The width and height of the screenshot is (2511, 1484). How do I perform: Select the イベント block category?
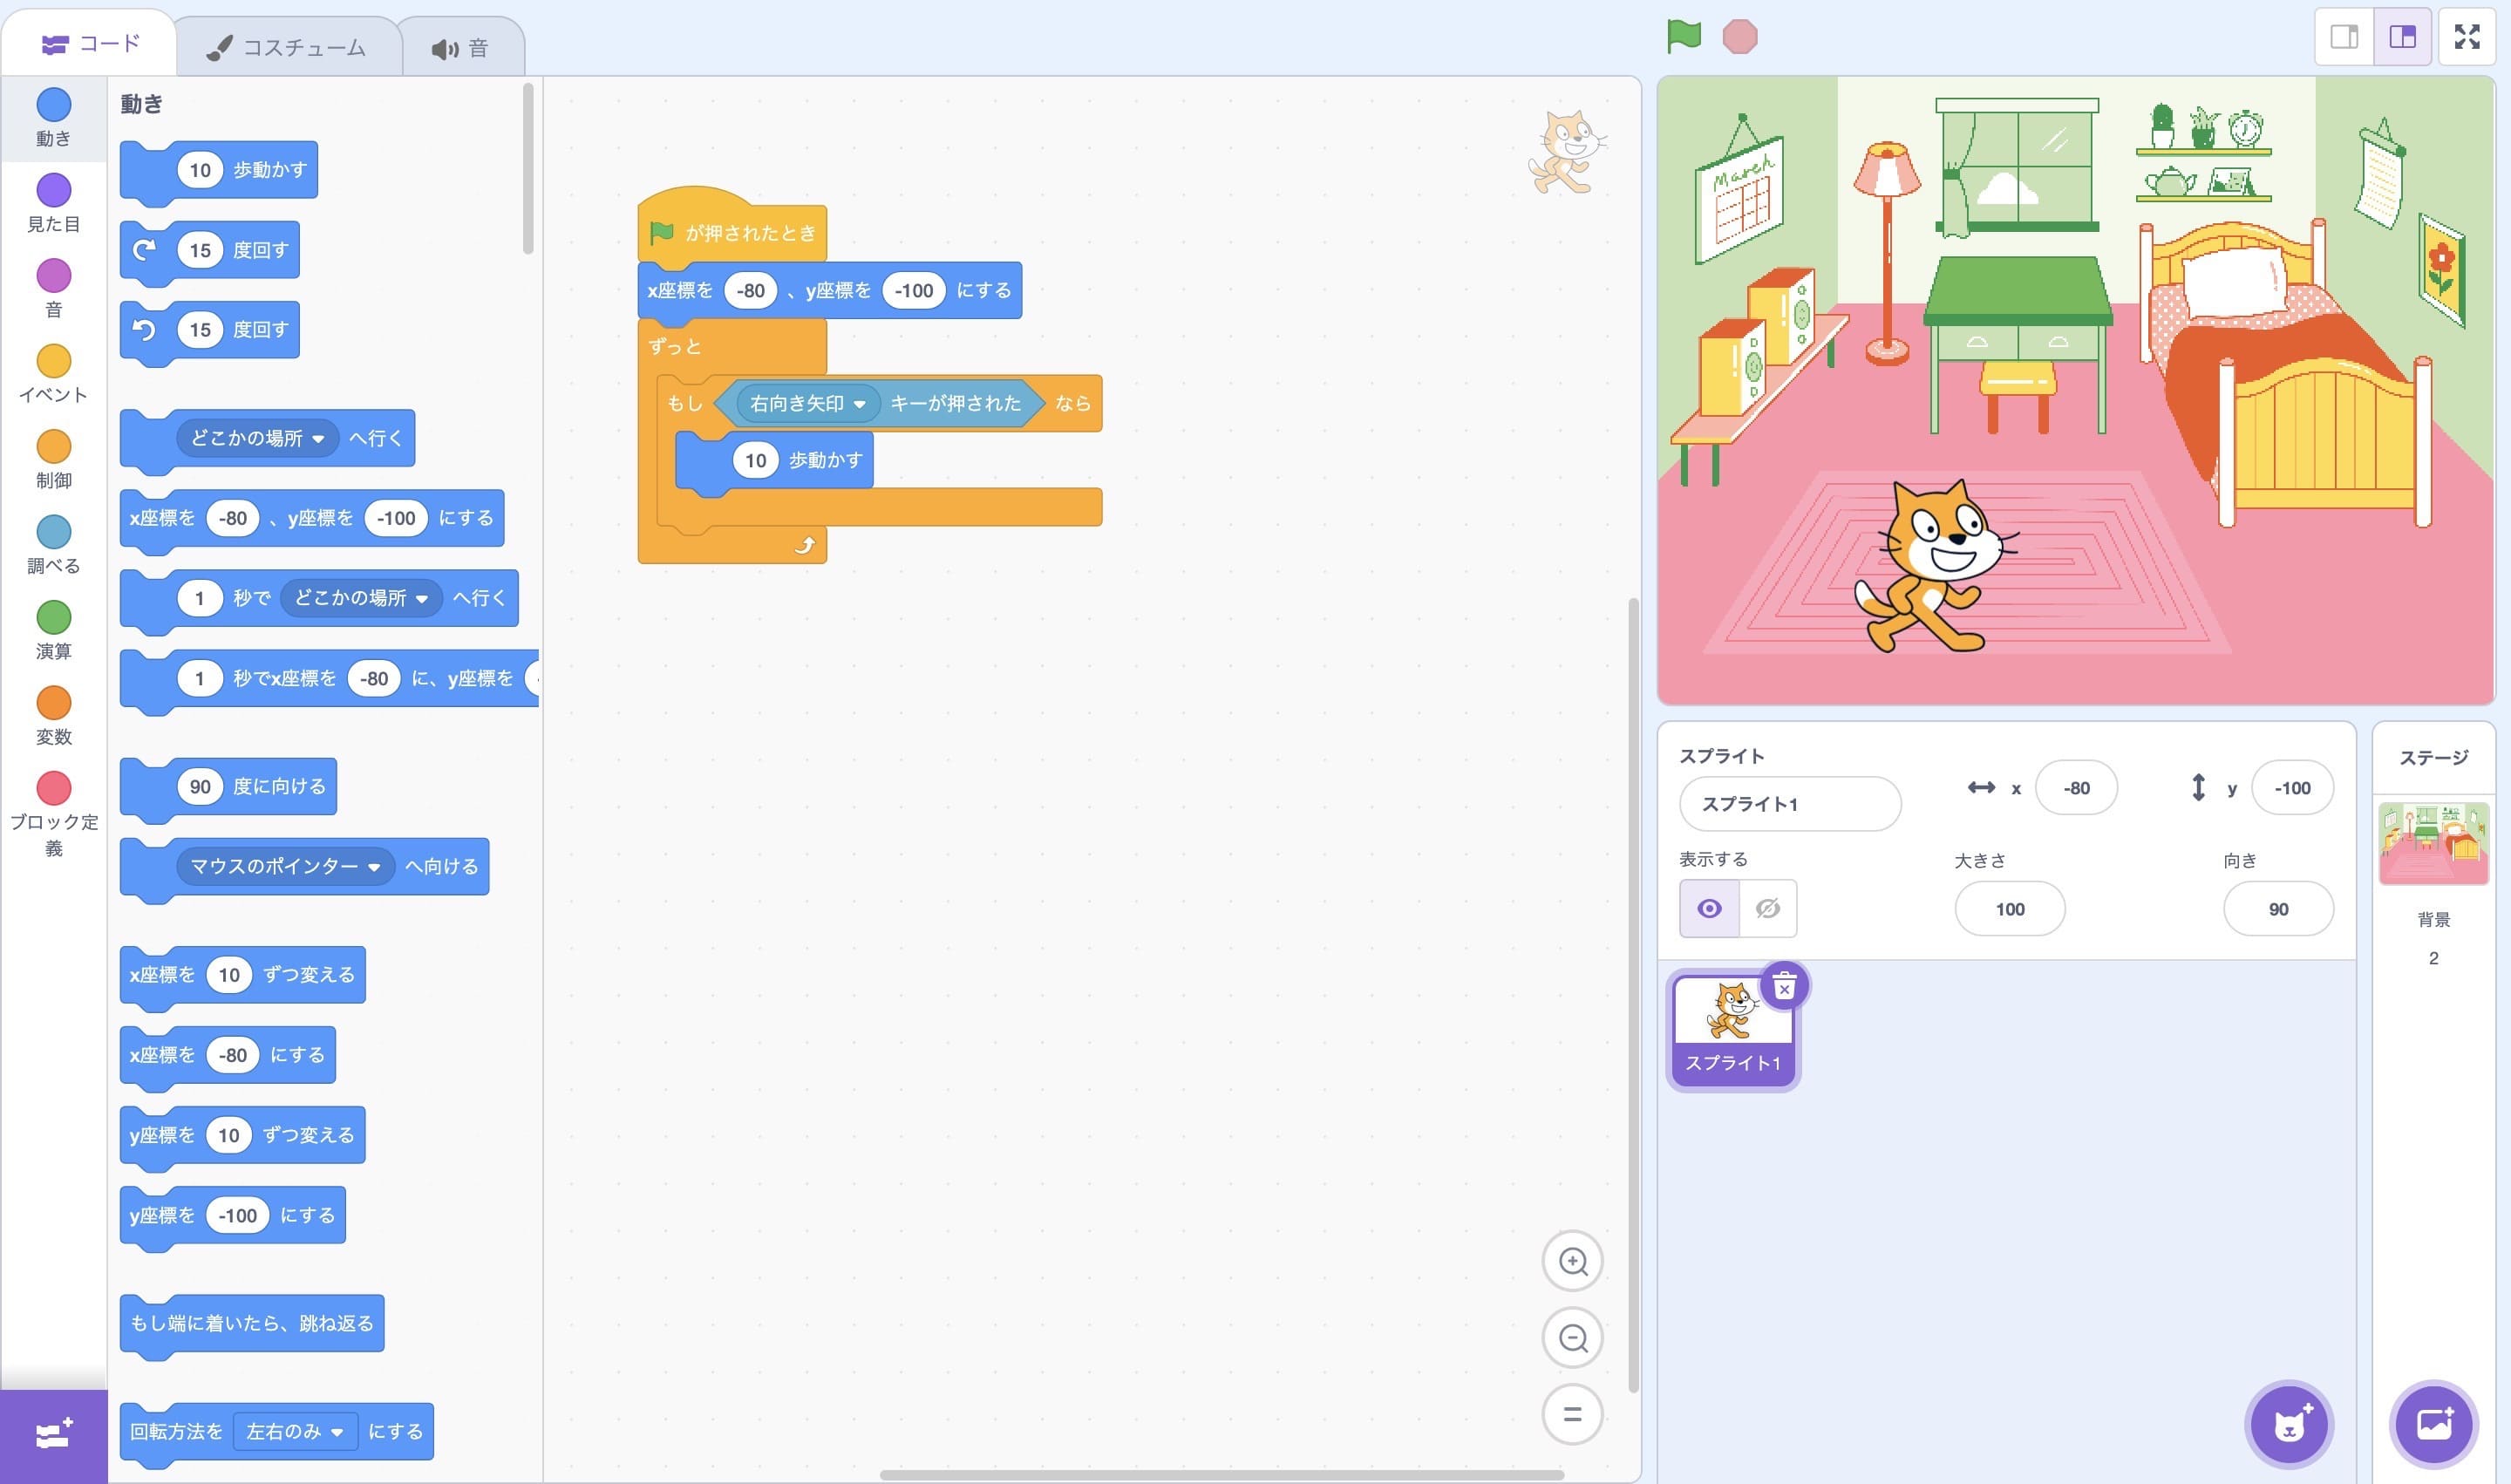(54, 374)
